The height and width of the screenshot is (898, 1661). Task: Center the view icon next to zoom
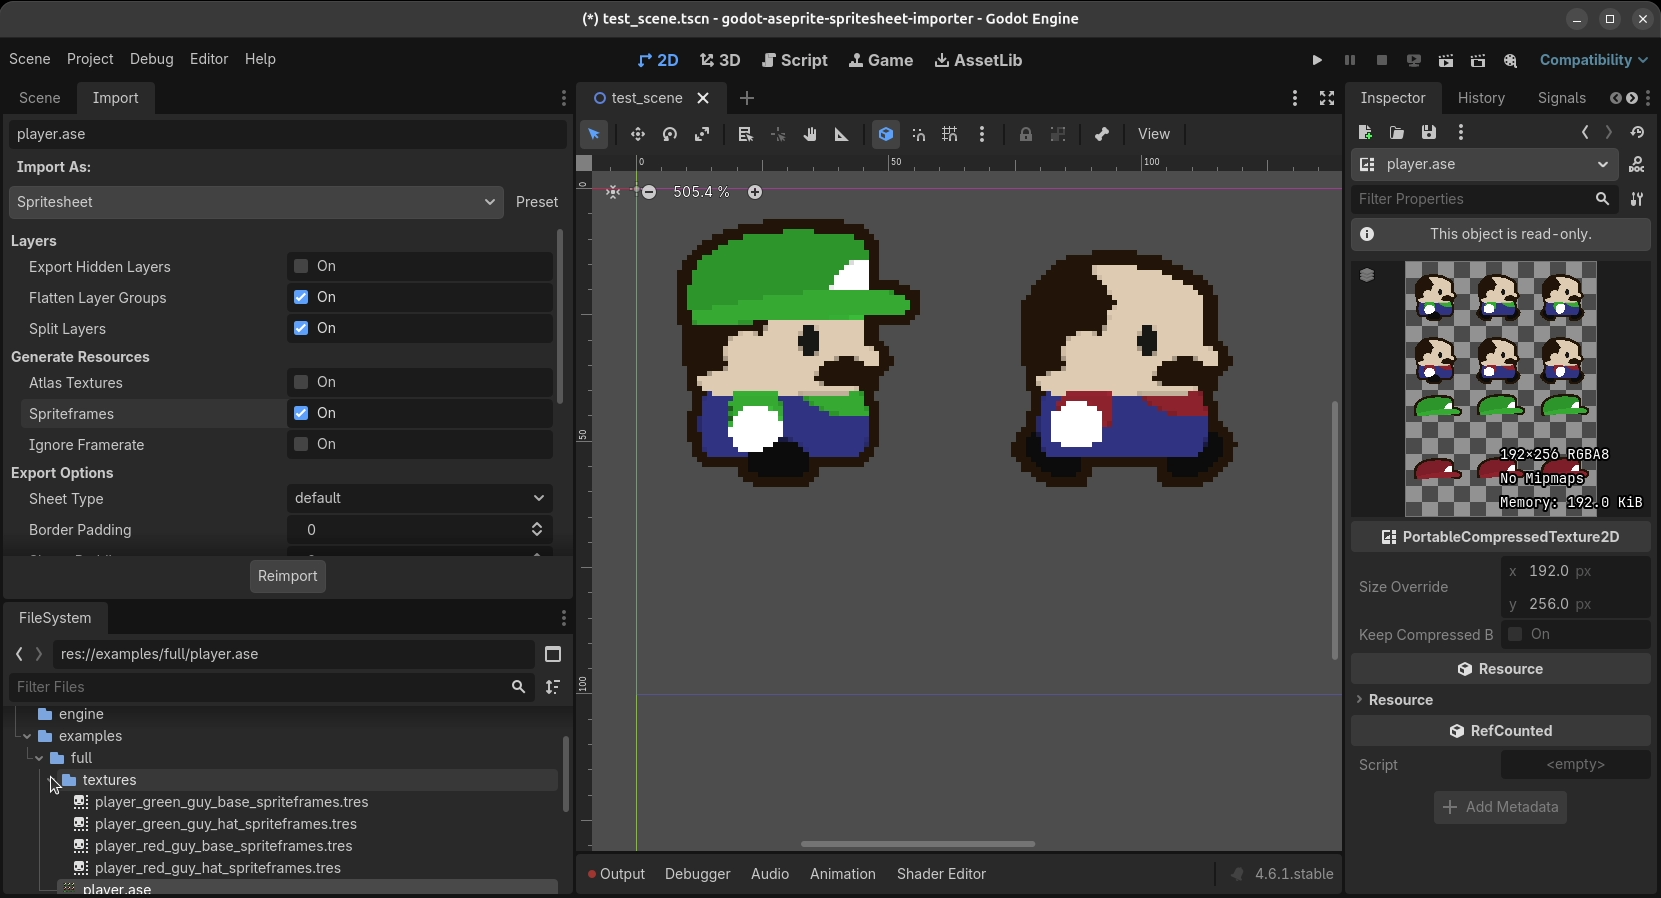click(x=613, y=192)
